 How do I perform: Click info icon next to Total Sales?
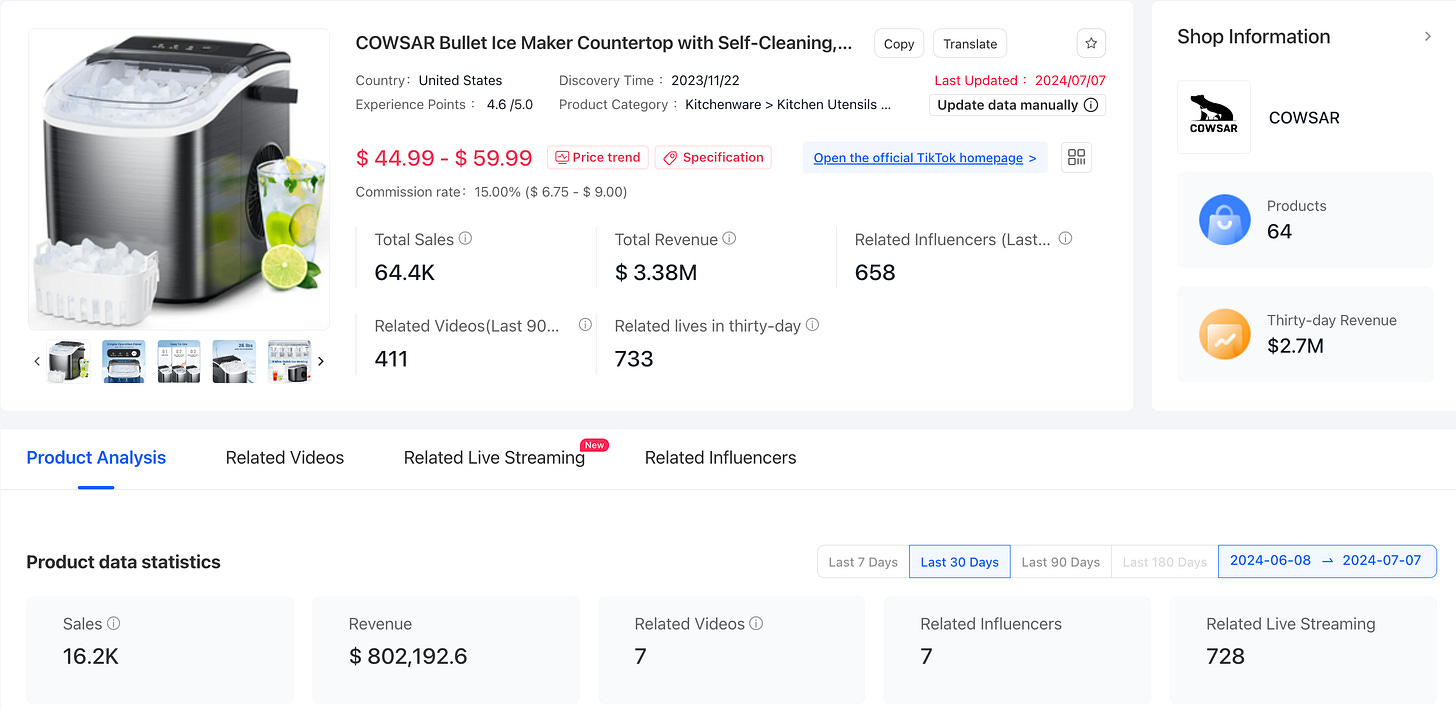pyautogui.click(x=465, y=239)
